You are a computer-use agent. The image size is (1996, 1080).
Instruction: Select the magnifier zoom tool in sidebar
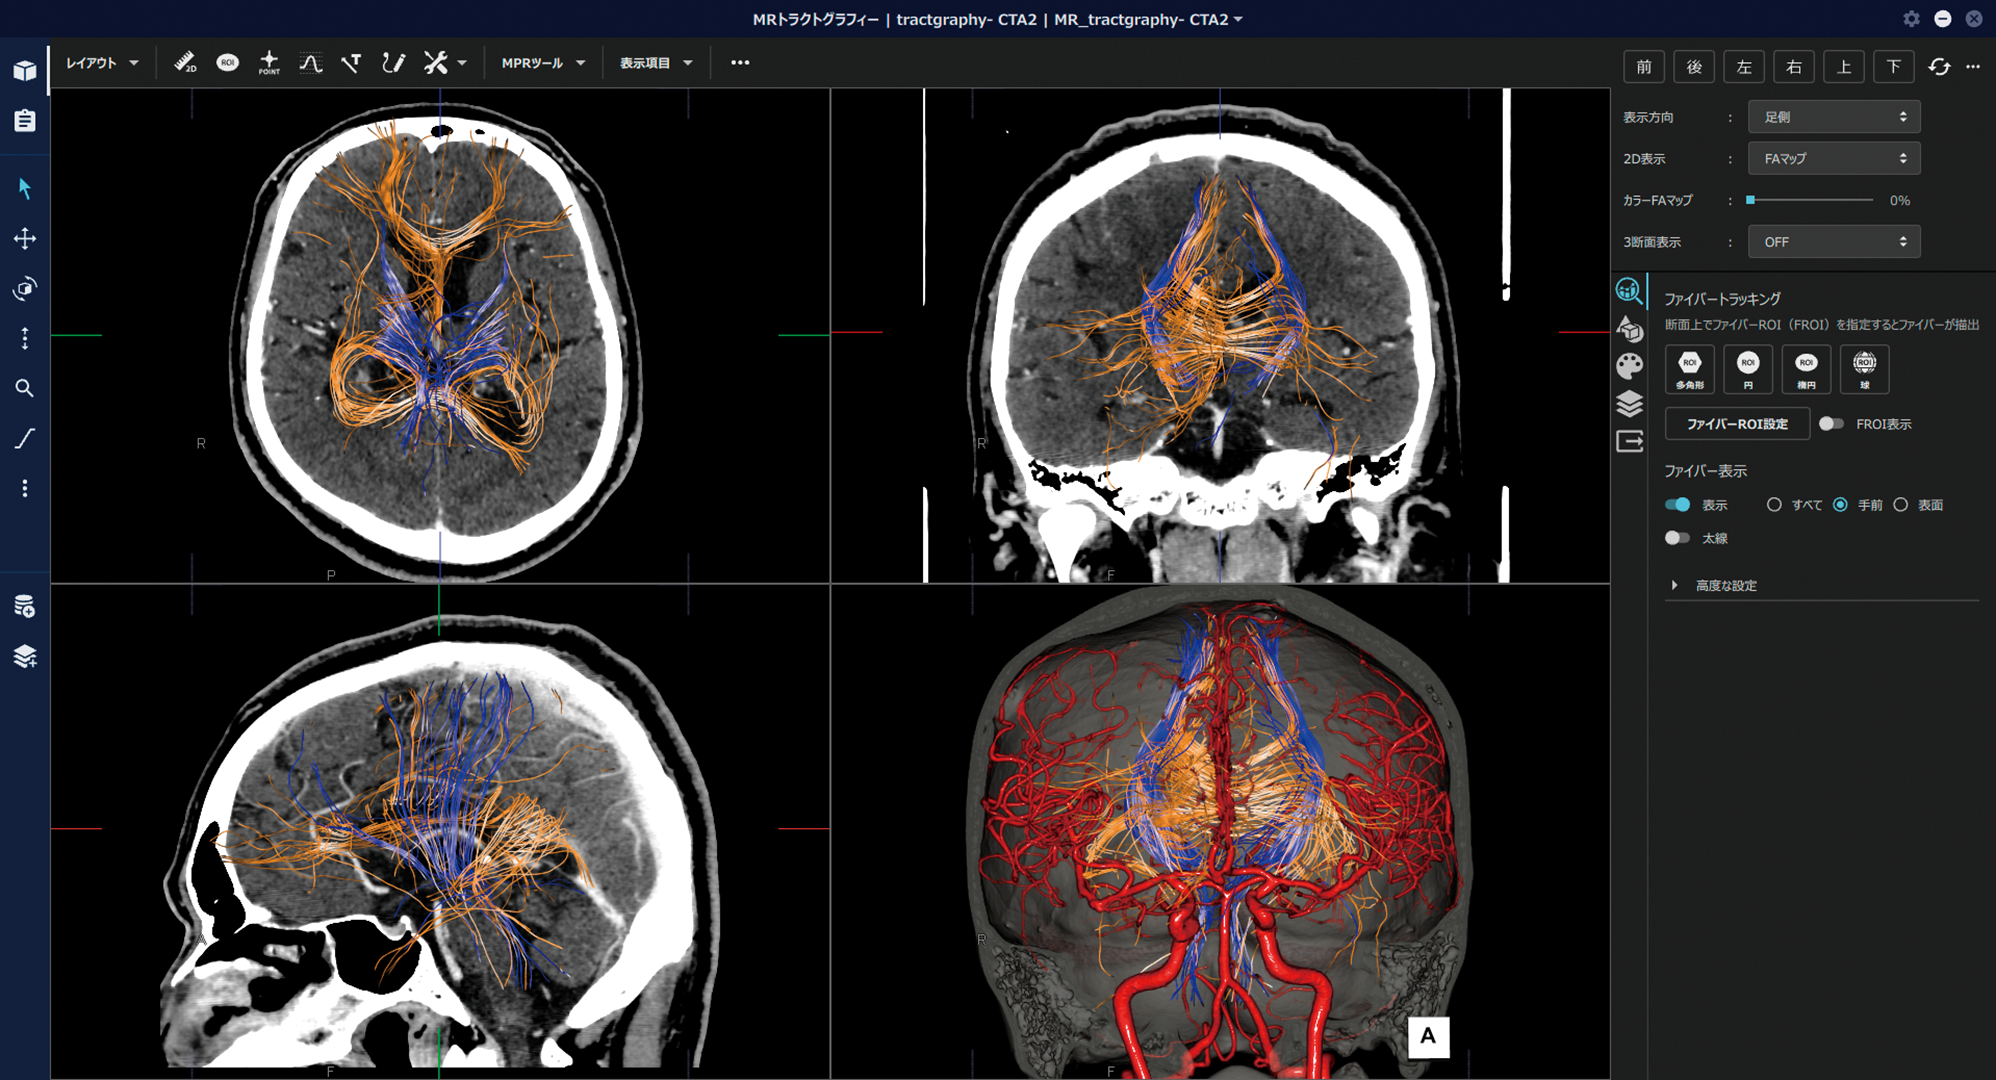tap(25, 388)
